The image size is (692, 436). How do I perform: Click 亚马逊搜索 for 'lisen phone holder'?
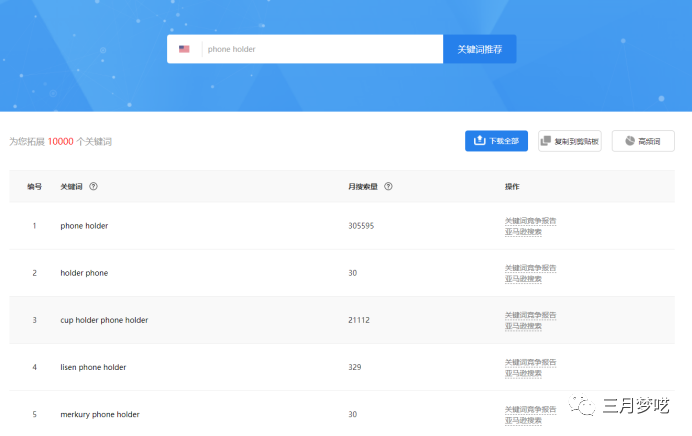[x=523, y=372]
